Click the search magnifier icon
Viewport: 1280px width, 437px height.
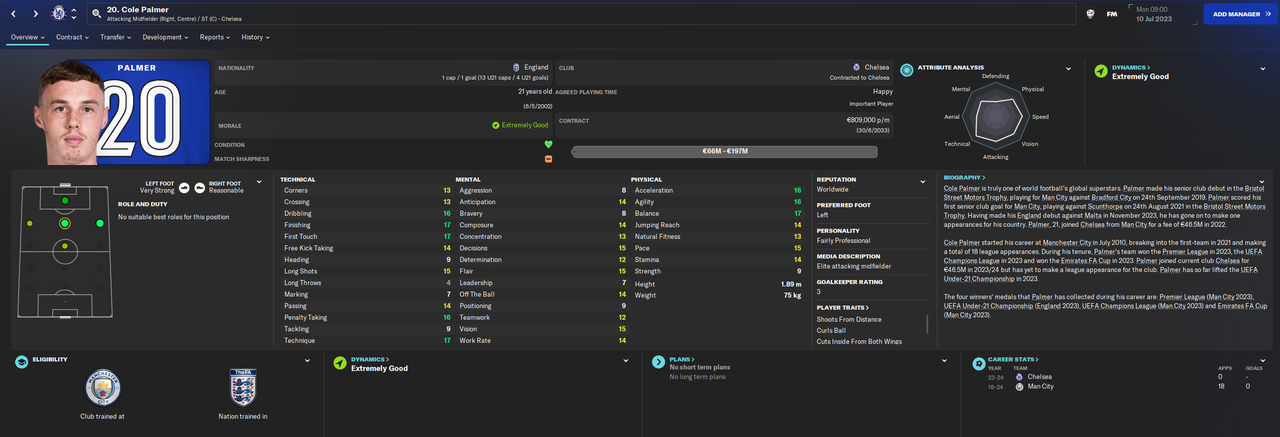[96, 14]
